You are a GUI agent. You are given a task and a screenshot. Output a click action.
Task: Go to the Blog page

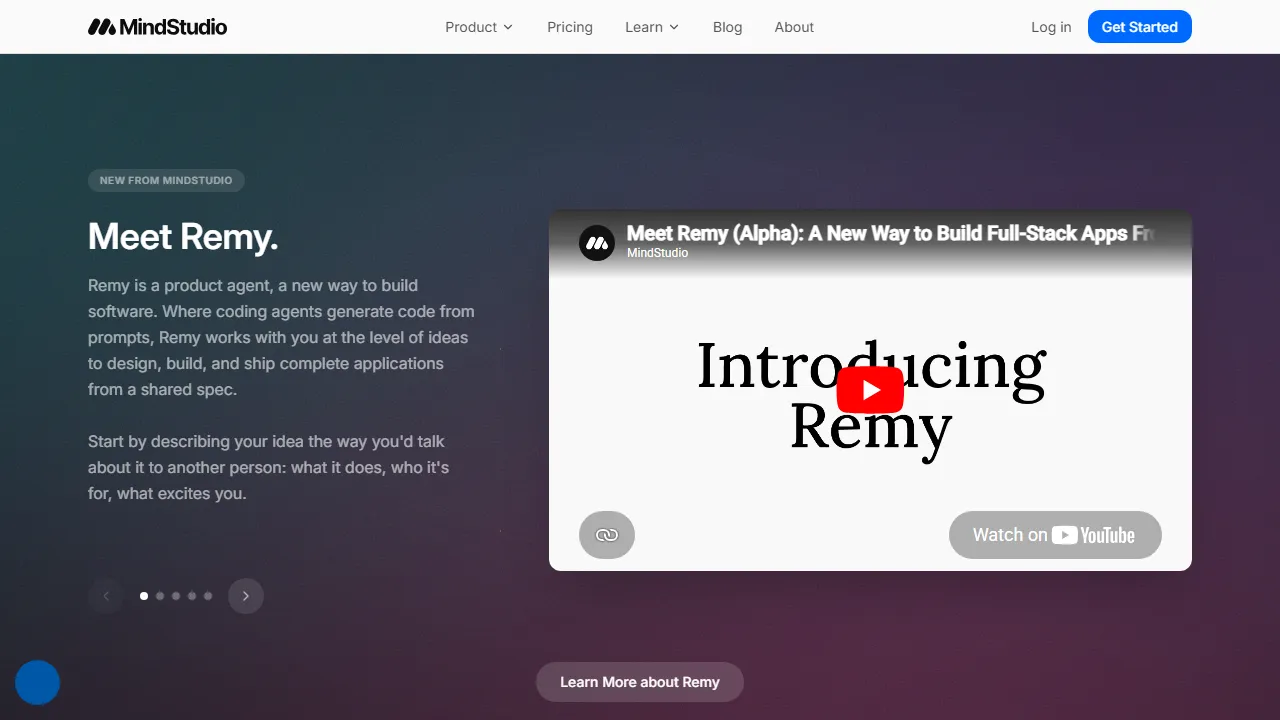tap(728, 27)
